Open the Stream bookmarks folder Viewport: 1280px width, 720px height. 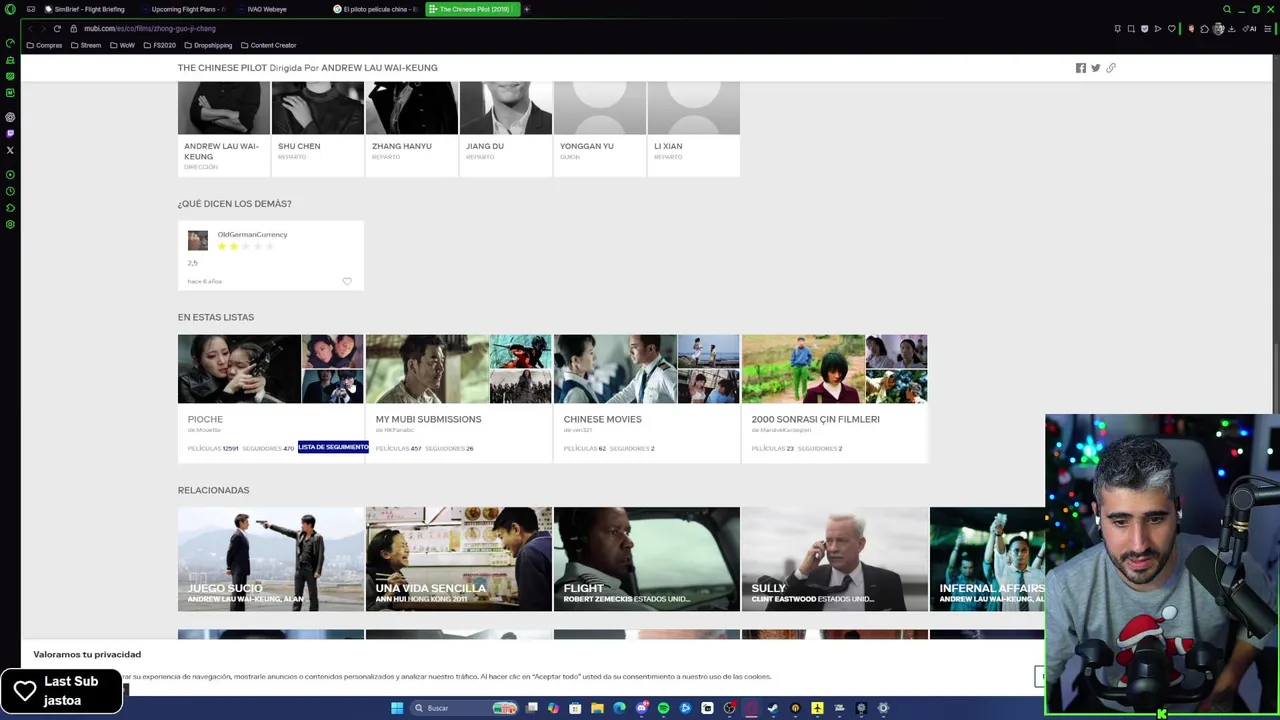click(x=86, y=45)
